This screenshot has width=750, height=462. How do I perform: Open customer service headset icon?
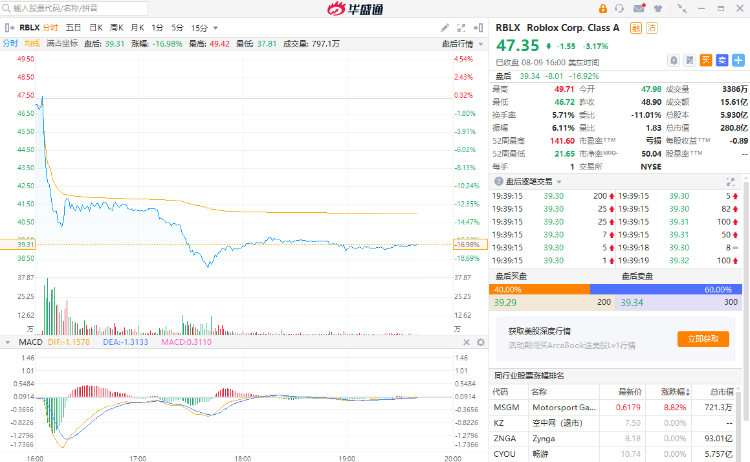tap(619, 8)
